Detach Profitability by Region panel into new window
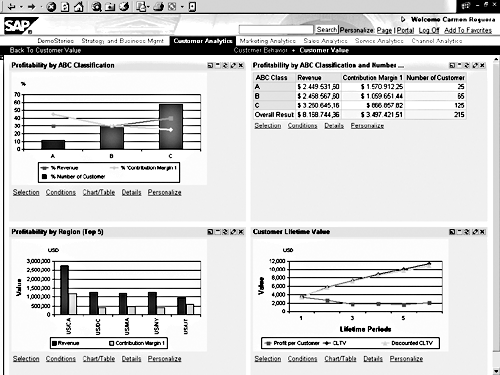This screenshot has height=375, width=500. [210, 232]
